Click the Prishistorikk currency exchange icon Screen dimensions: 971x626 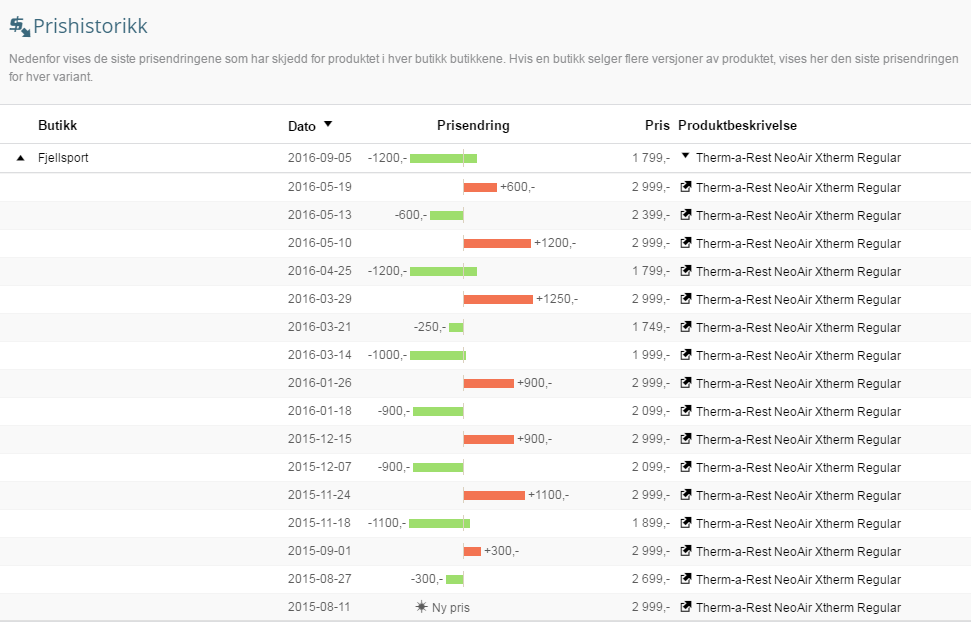19,26
